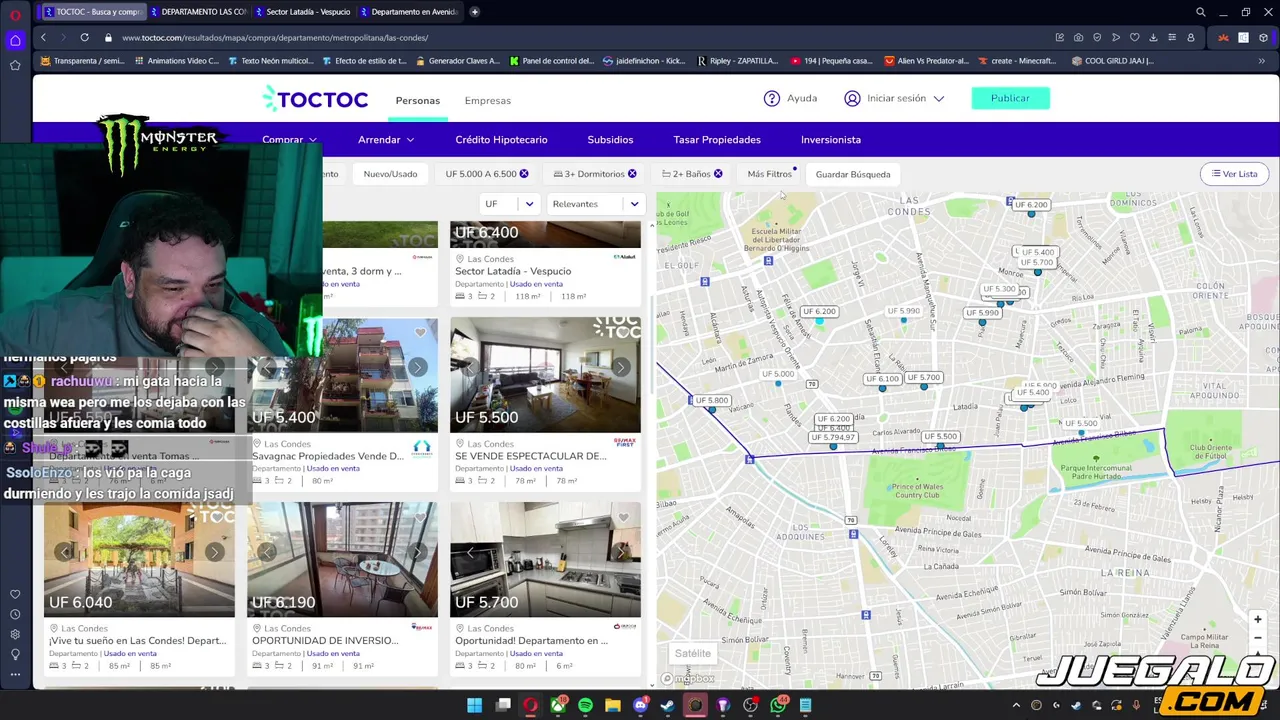Open SE VENDE ESPECTACULAR DE... listing
The height and width of the screenshot is (720, 1280).
531,456
